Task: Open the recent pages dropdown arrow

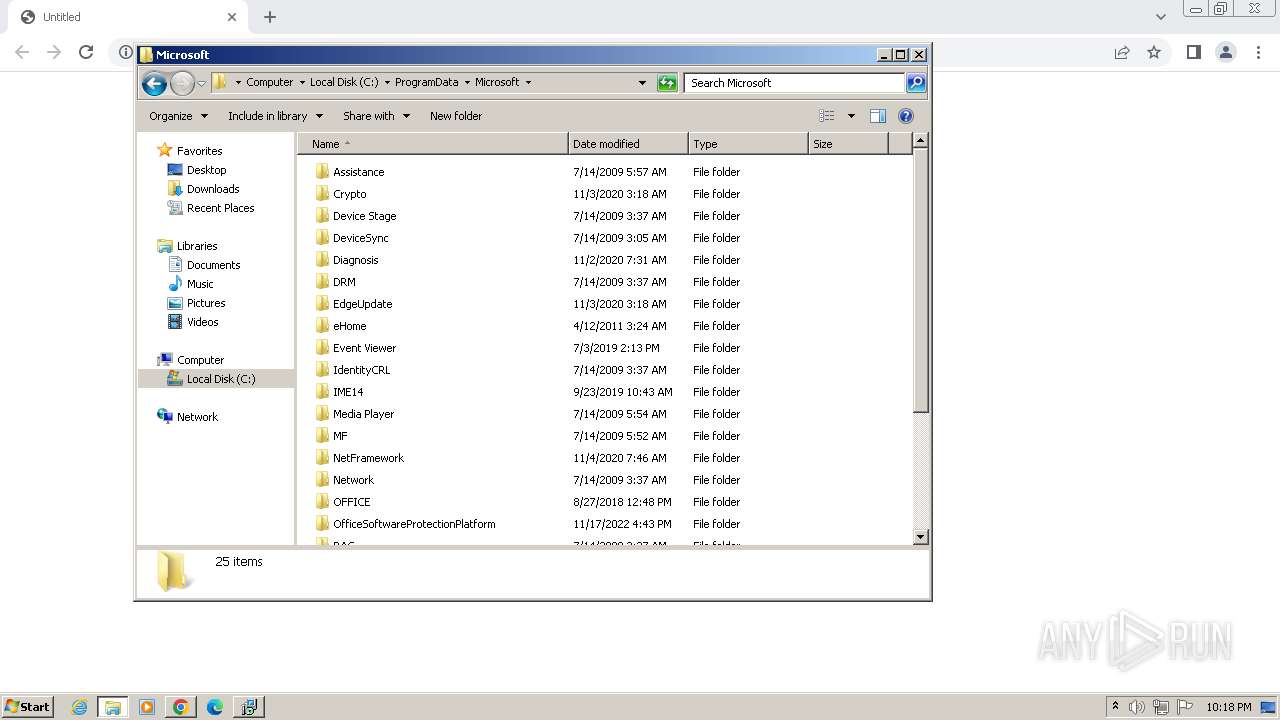Action: pos(202,83)
